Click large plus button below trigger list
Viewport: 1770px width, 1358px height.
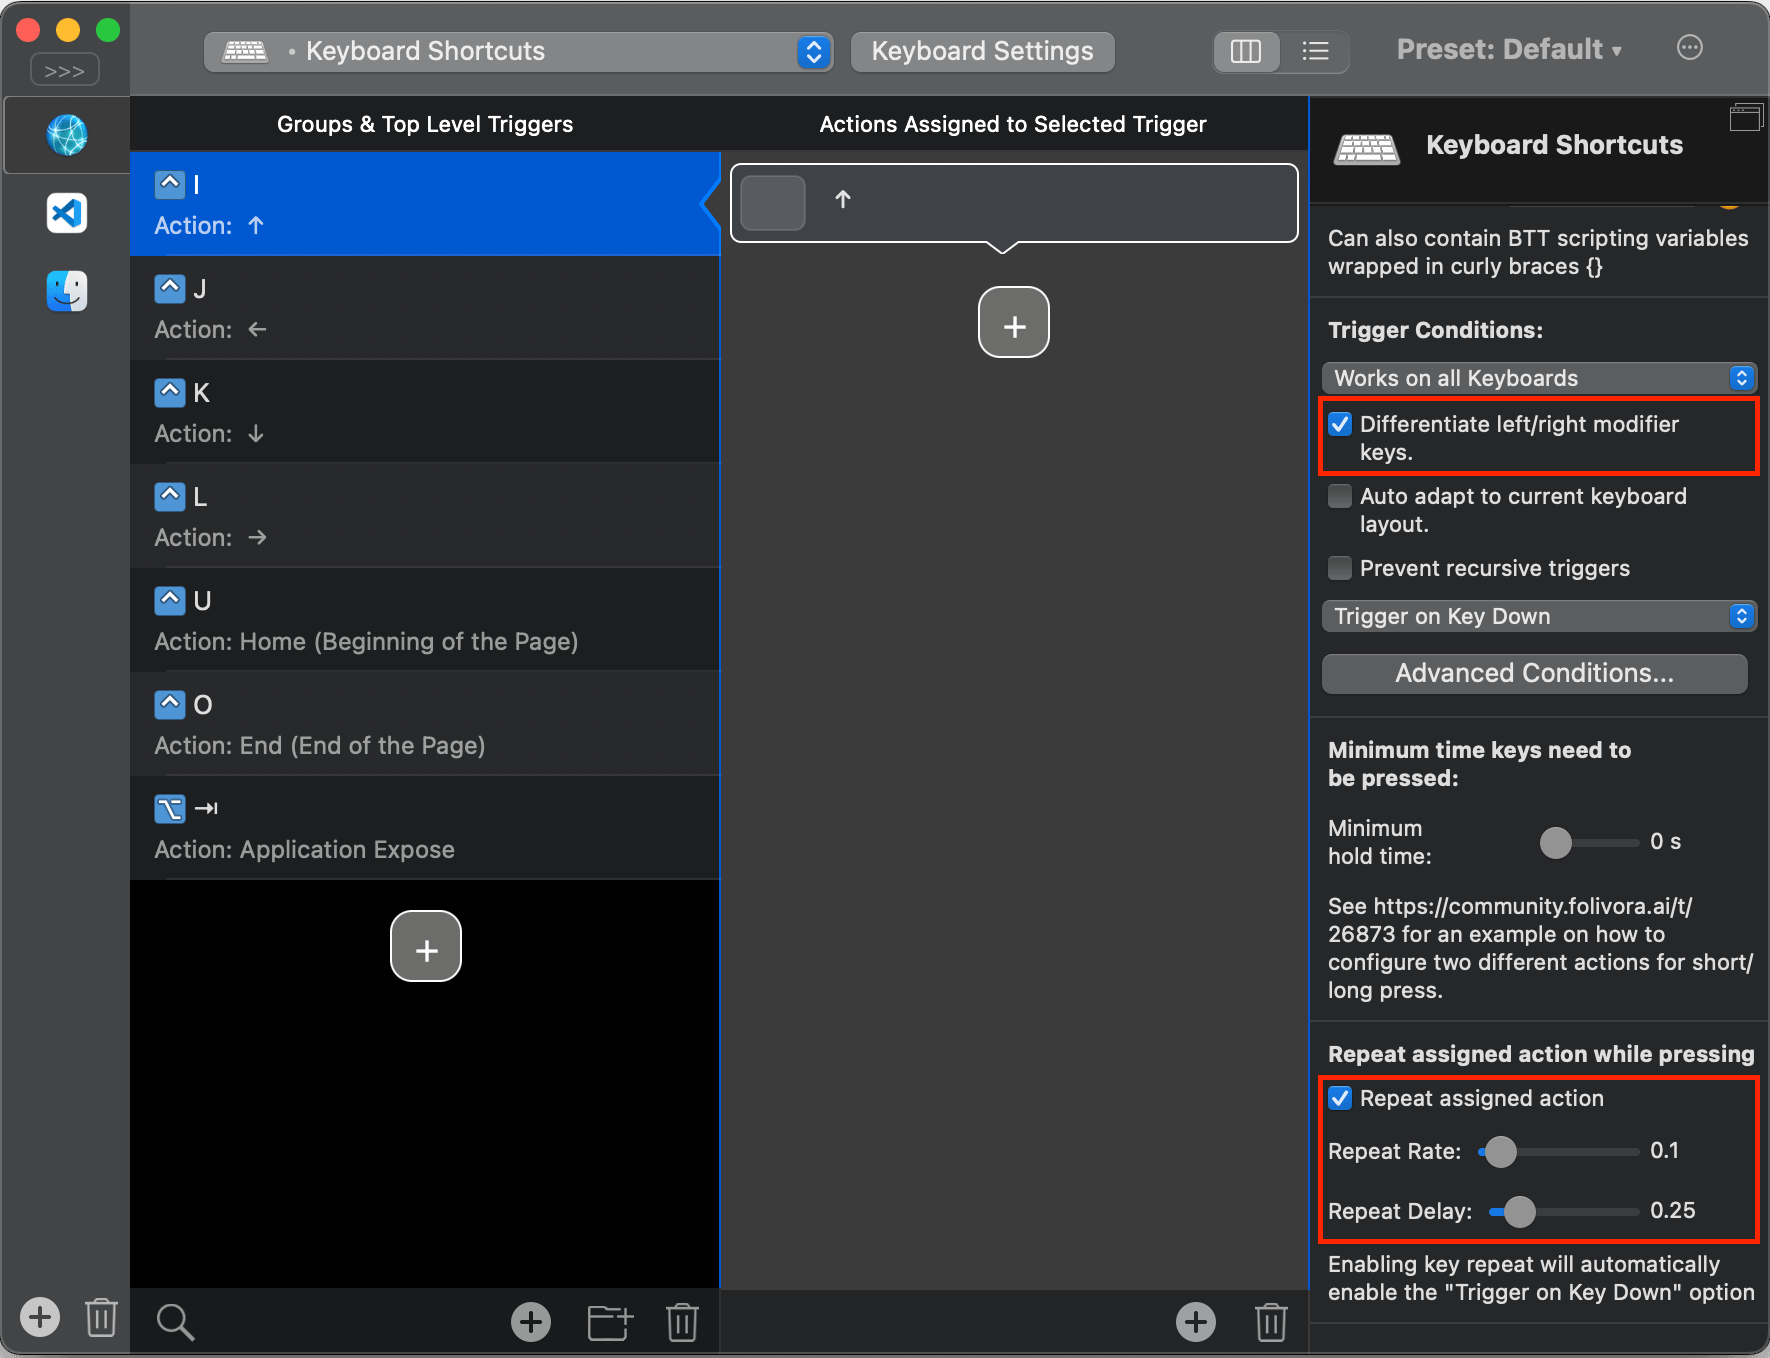(426, 946)
